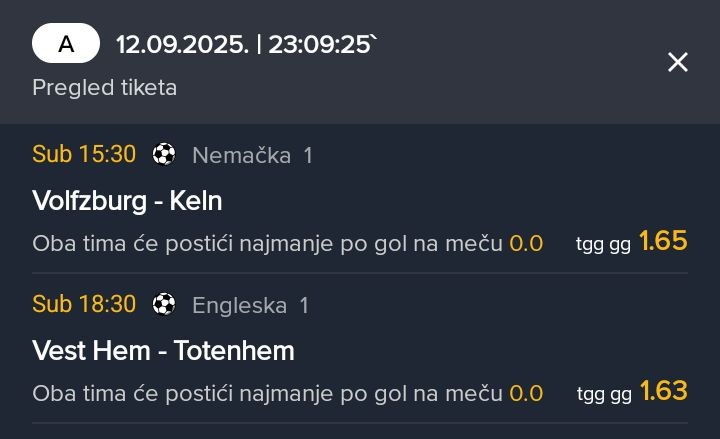Click bet description under Volfzburg - Keln
720x439 pixels.
coord(267,243)
